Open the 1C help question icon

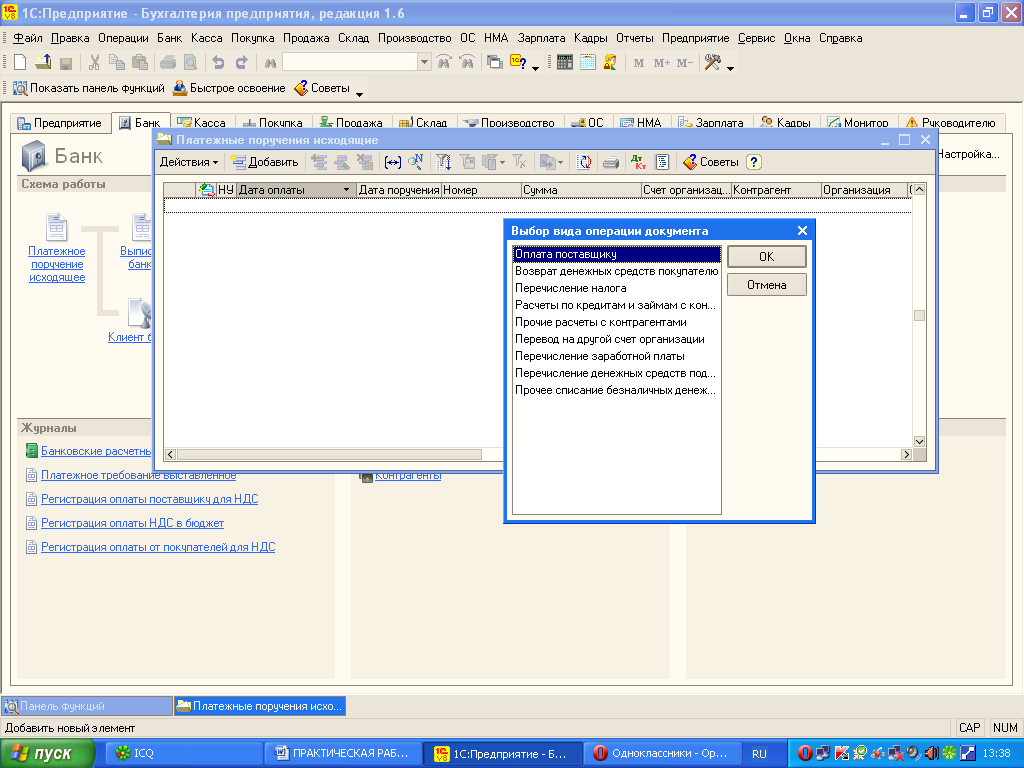coord(518,62)
